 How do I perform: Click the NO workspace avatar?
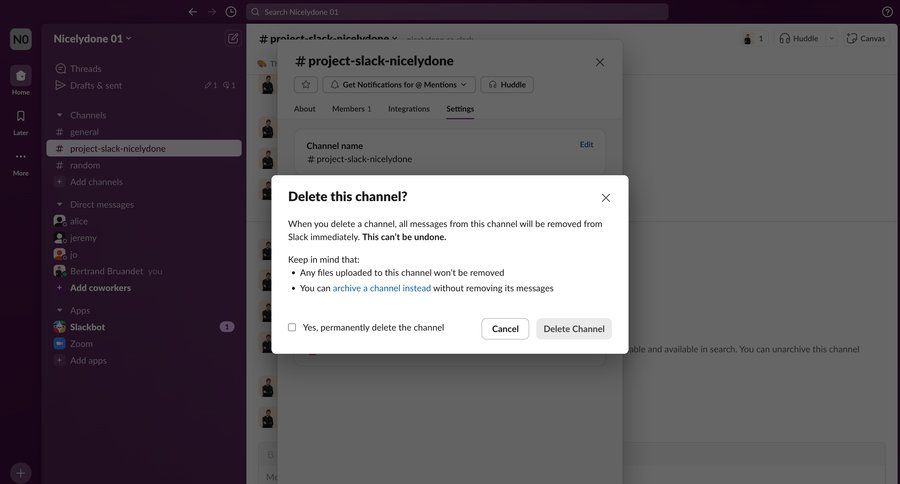pyautogui.click(x=21, y=39)
